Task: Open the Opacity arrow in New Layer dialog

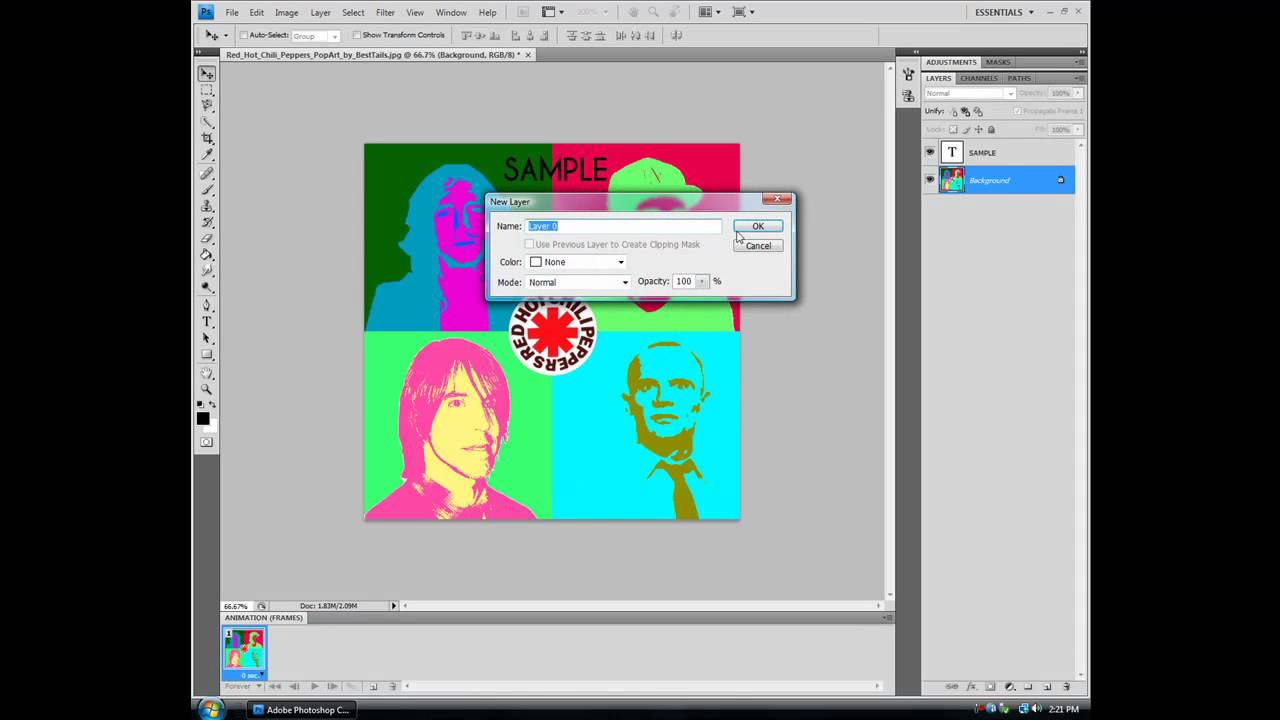Action: [x=702, y=282]
